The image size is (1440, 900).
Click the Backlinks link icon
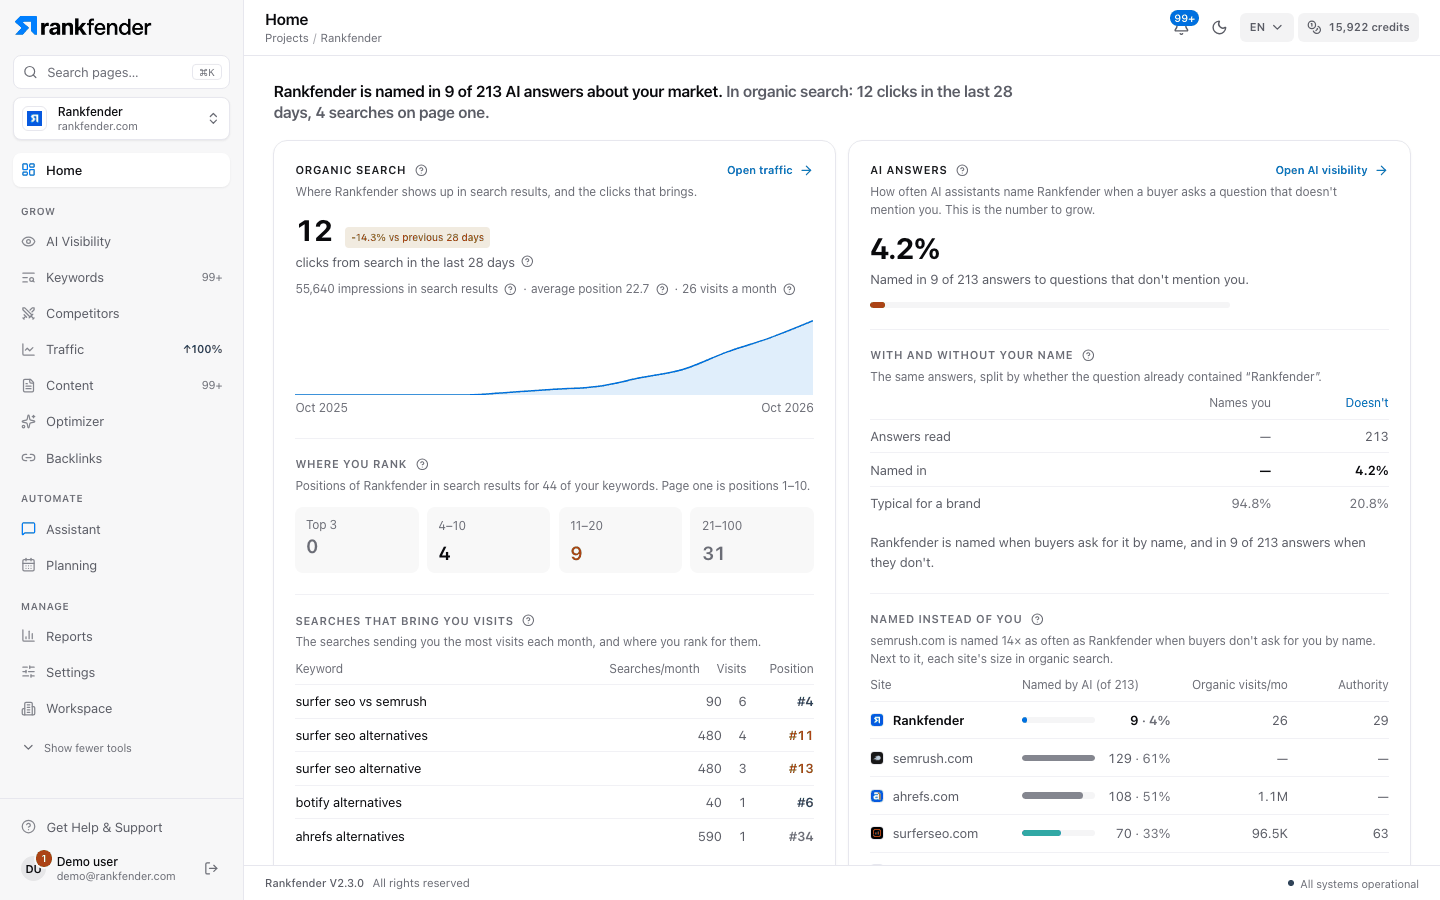(29, 458)
